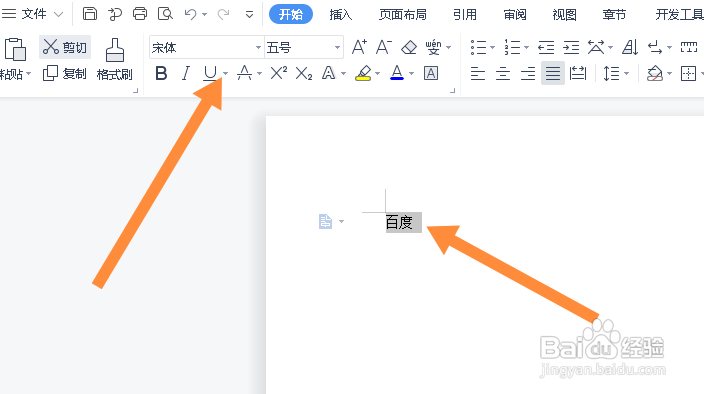The height and width of the screenshot is (394, 704).
Task: Increase font size with A+ icon
Action: (x=359, y=47)
